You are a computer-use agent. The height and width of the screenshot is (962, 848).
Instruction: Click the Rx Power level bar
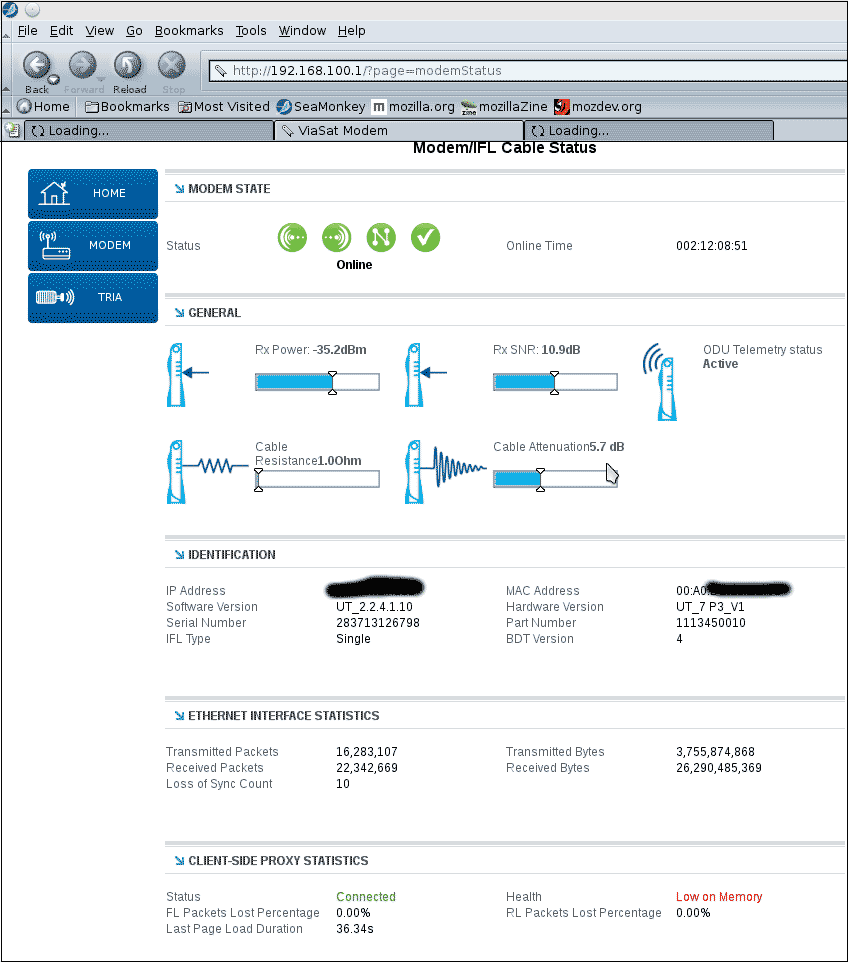click(x=317, y=382)
